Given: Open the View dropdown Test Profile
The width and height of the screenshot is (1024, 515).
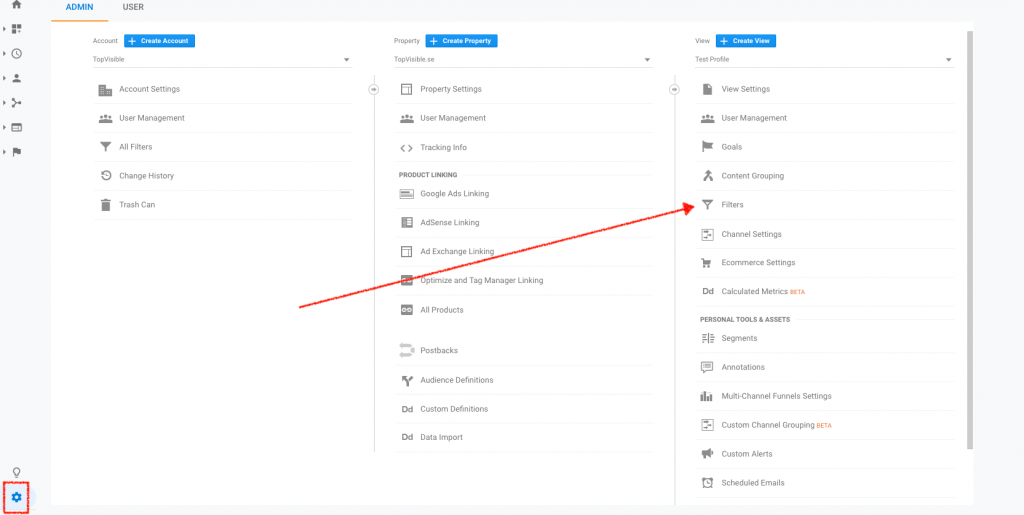Looking at the screenshot, I should (824, 59).
